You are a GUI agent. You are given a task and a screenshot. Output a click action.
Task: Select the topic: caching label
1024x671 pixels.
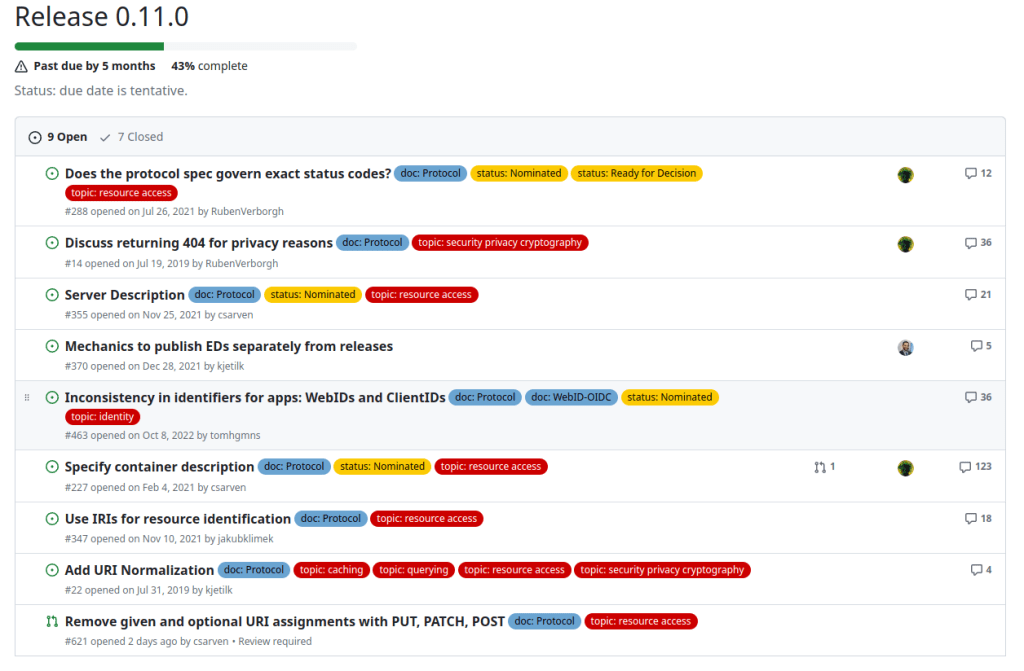pyautogui.click(x=331, y=570)
